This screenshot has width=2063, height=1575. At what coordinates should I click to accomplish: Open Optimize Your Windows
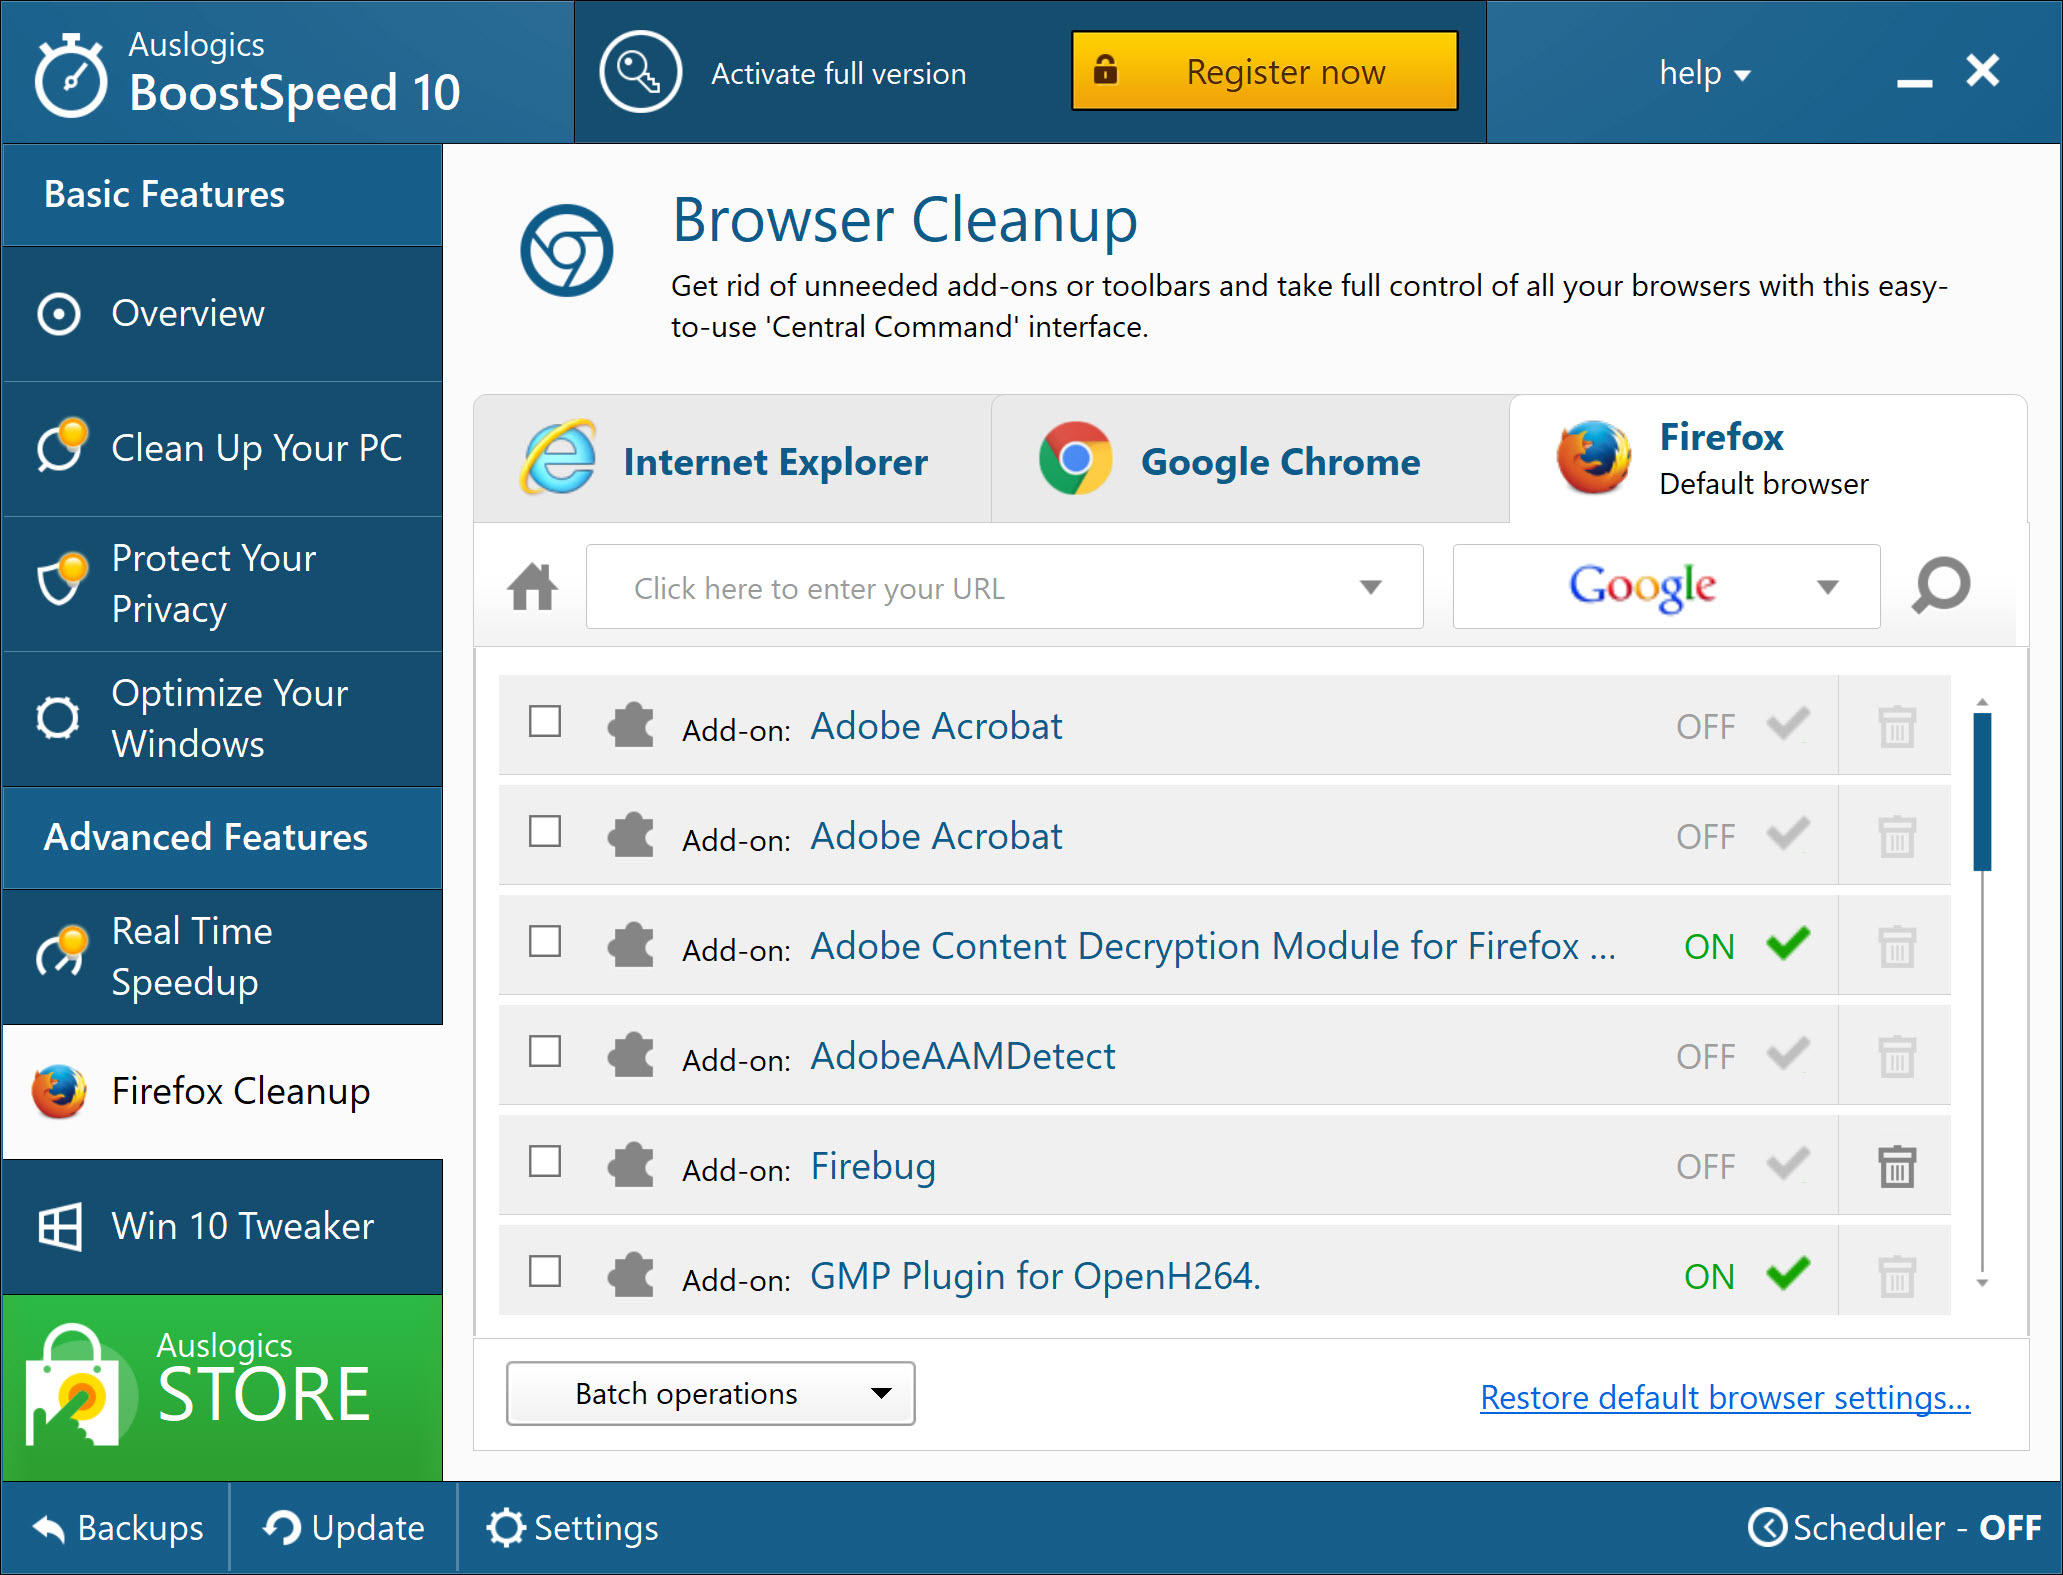[229, 717]
